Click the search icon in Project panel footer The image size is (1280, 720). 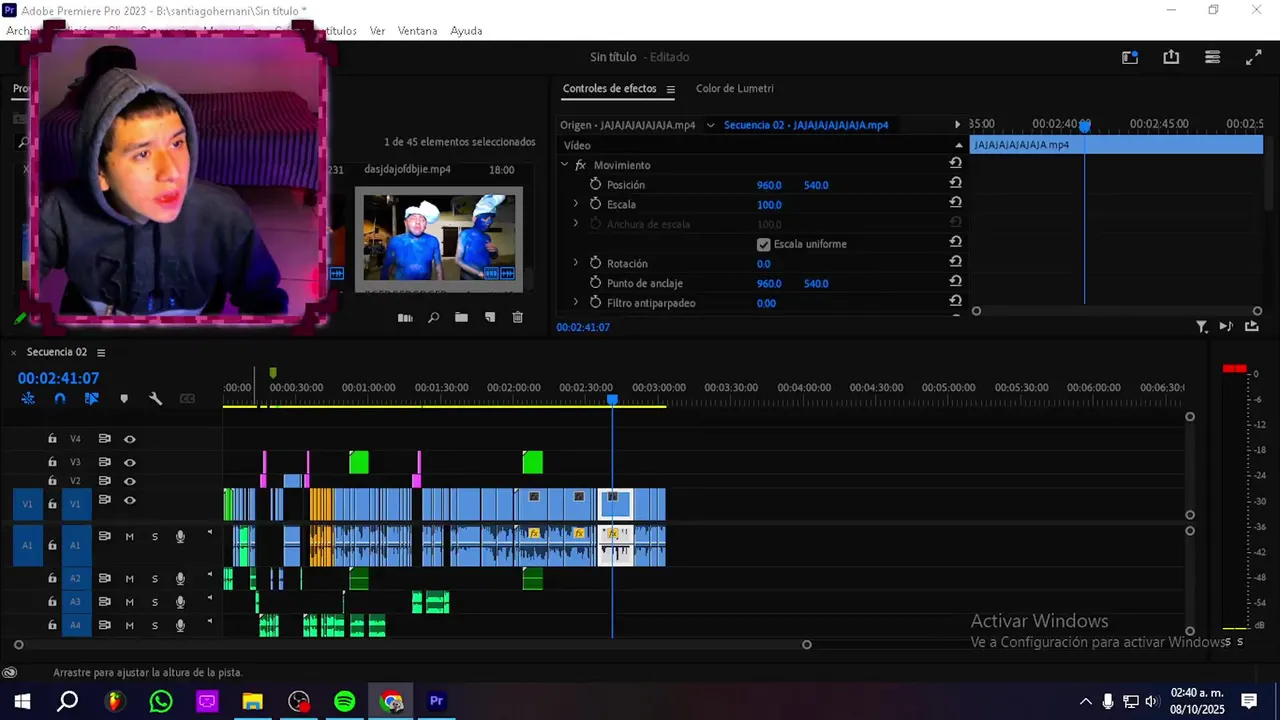click(x=433, y=317)
